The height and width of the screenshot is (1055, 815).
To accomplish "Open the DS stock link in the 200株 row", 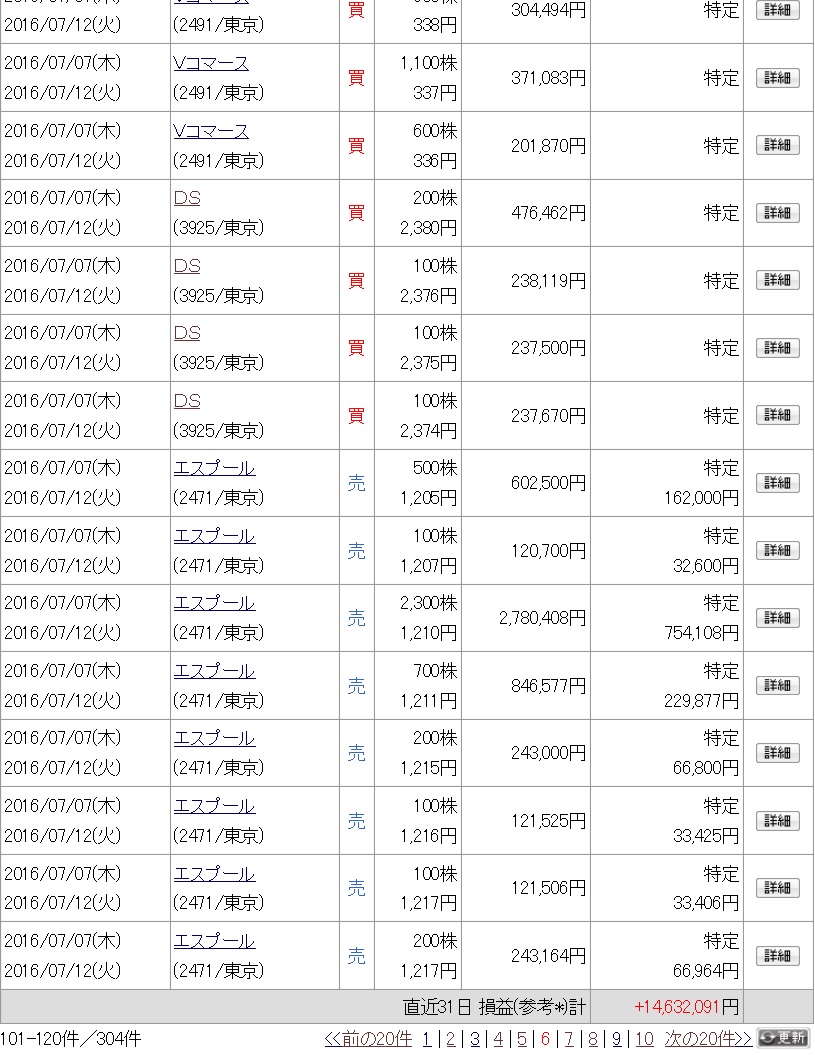I will click(187, 198).
